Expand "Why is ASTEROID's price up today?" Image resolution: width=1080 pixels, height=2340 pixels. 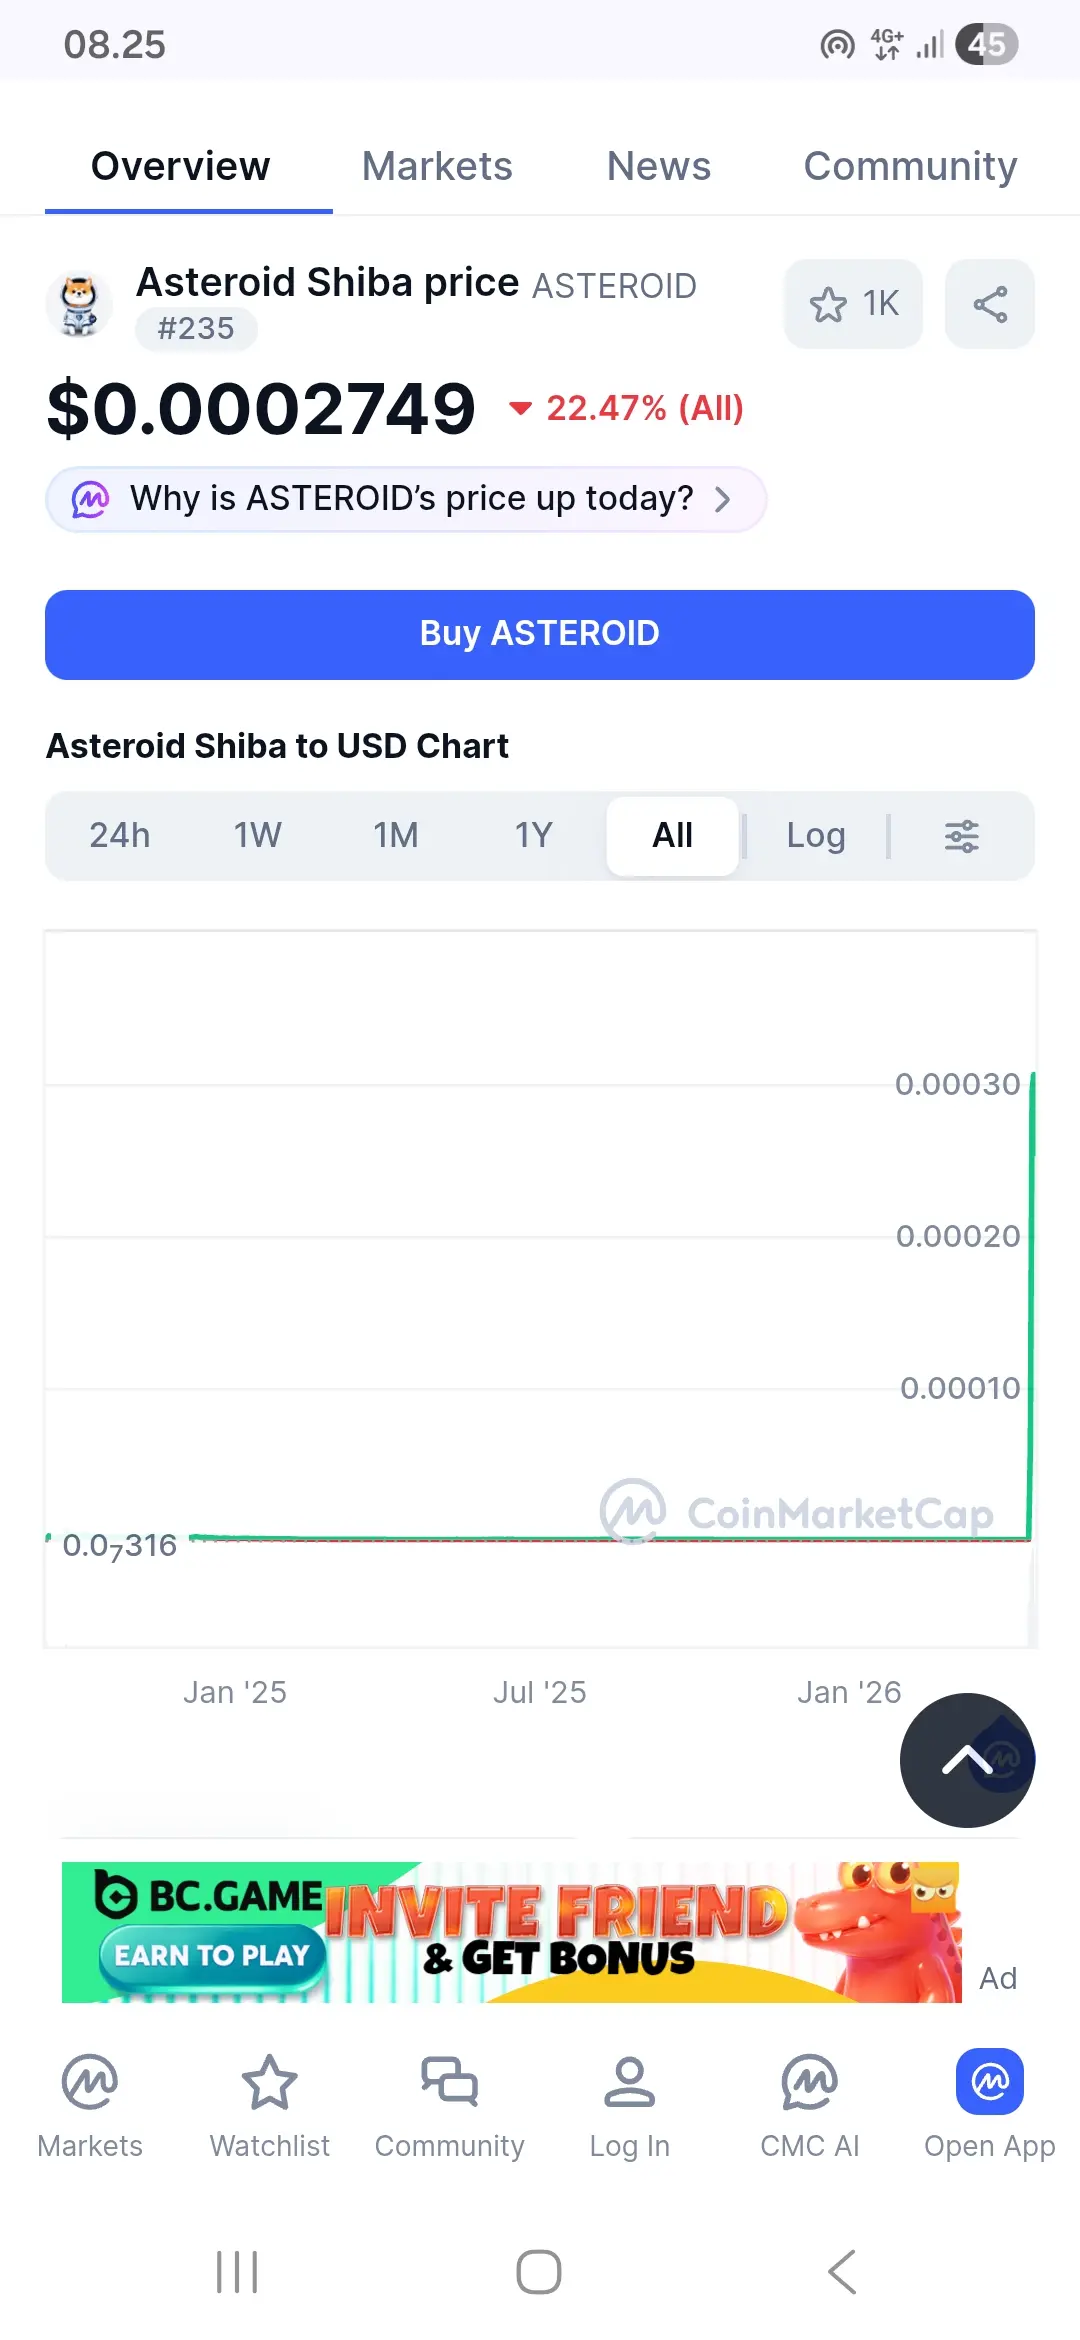(406, 499)
